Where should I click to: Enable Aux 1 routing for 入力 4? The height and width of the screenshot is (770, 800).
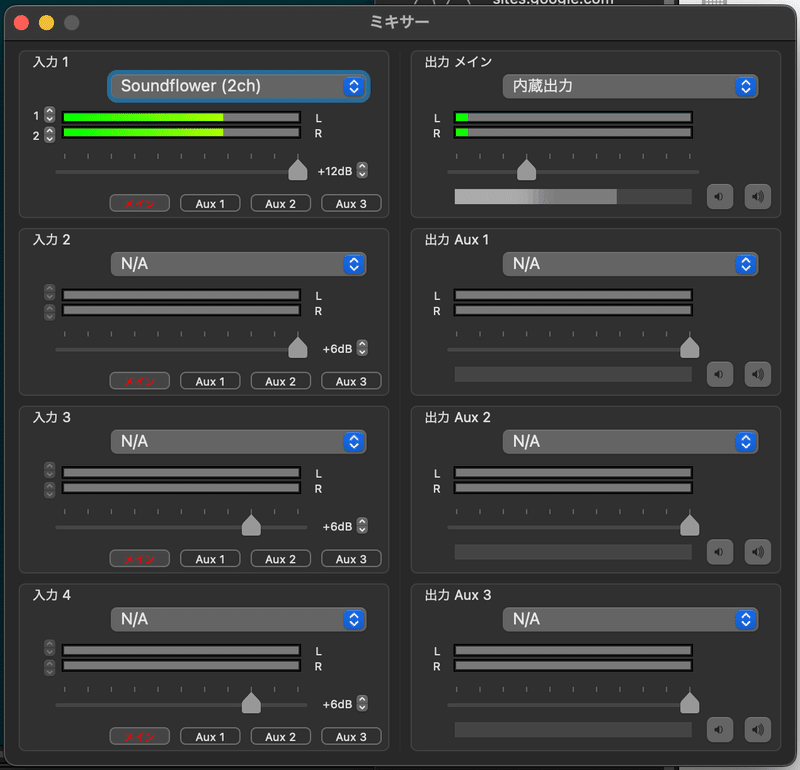tap(210, 736)
